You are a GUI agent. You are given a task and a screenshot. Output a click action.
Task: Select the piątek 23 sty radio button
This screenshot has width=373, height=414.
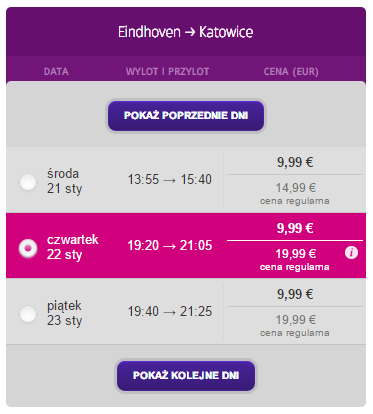(28, 314)
